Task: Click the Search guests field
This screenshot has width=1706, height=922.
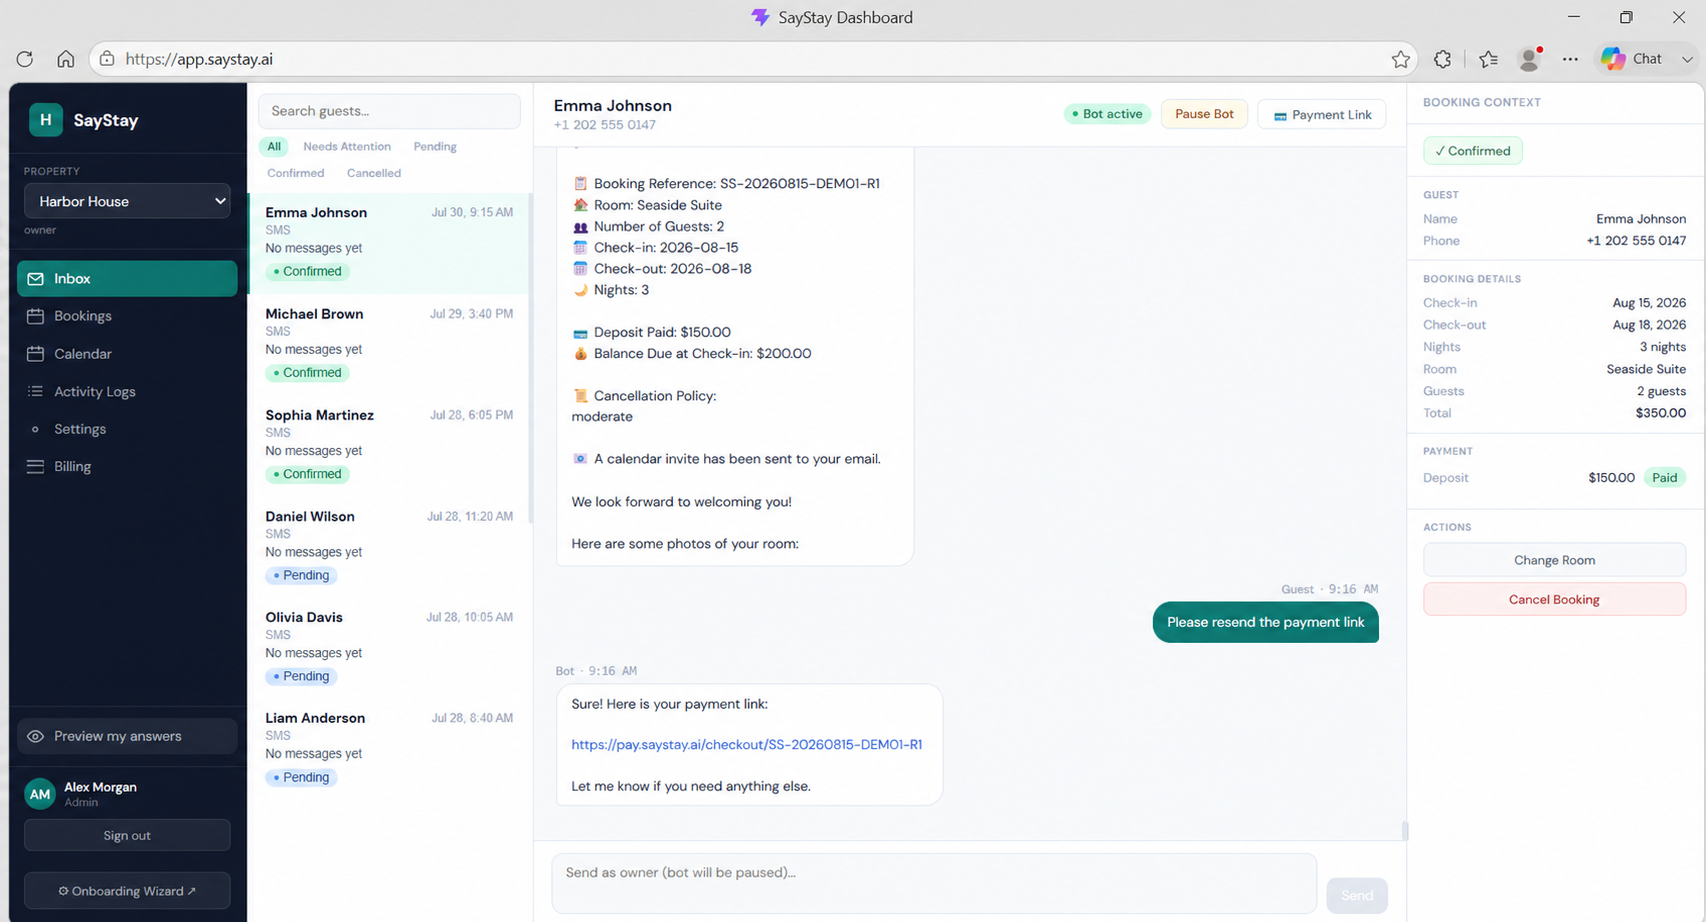Action: pos(389,111)
